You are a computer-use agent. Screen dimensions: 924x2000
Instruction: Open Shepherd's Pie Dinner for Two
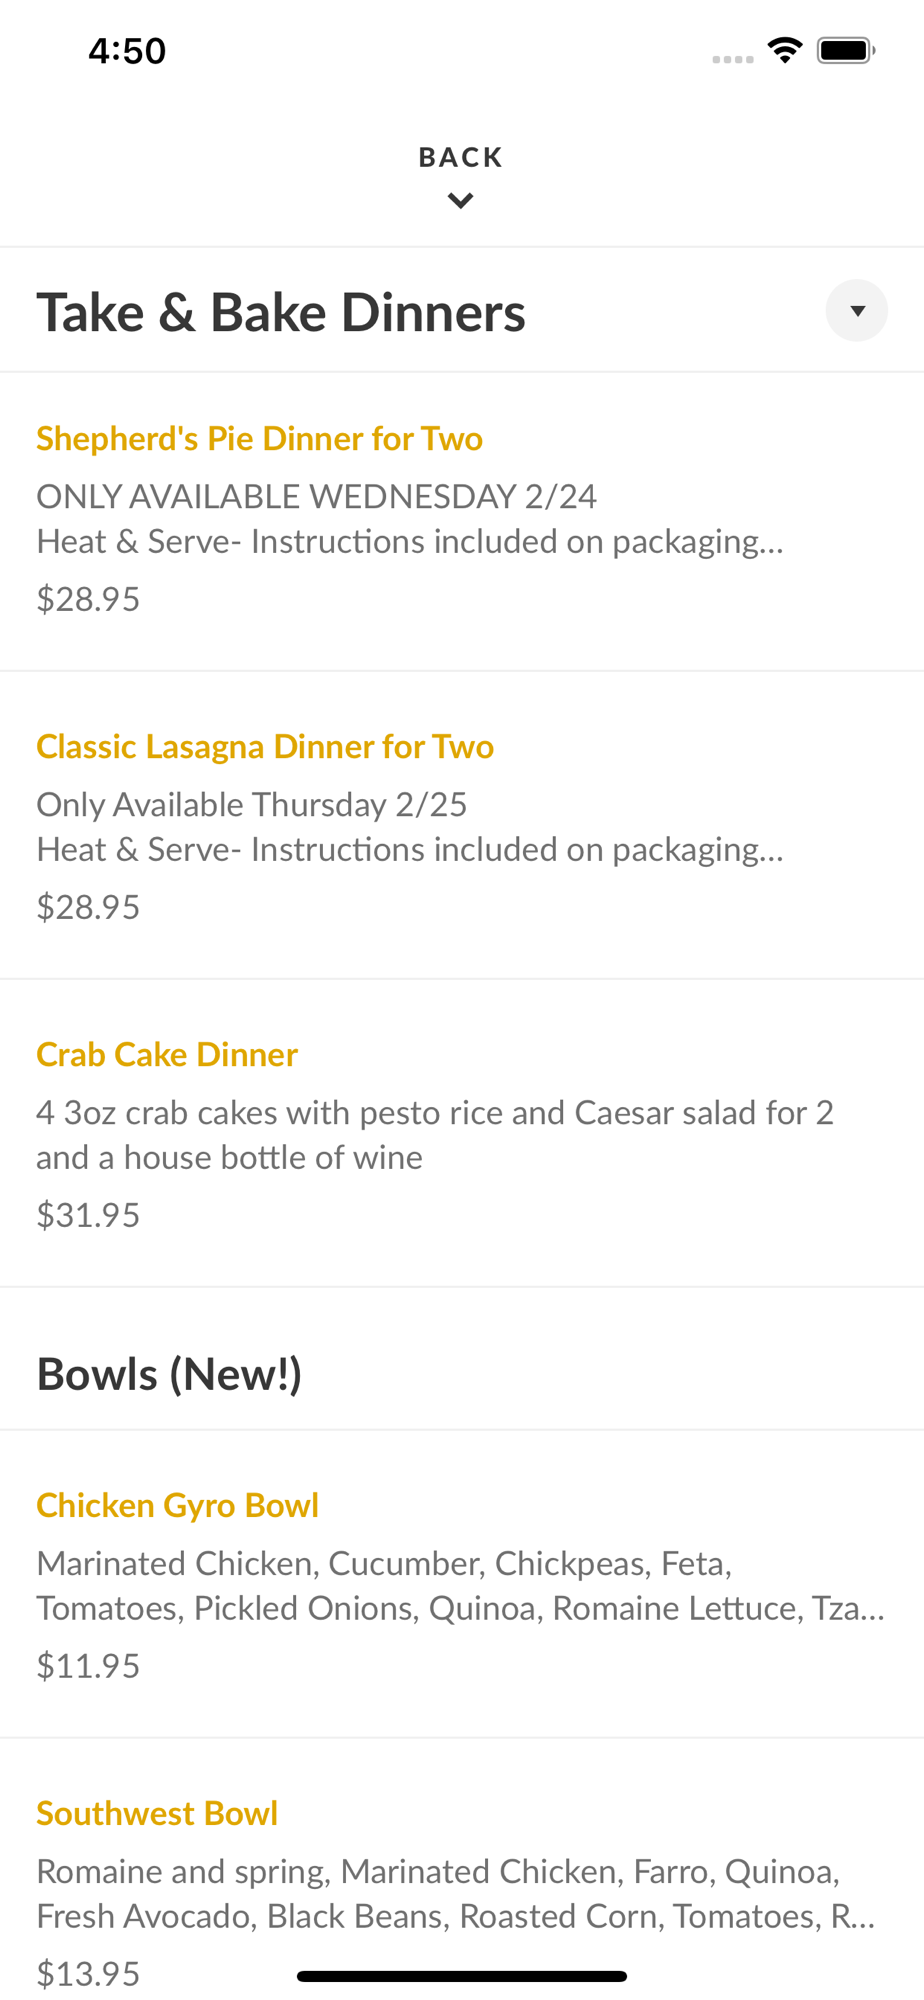click(260, 439)
